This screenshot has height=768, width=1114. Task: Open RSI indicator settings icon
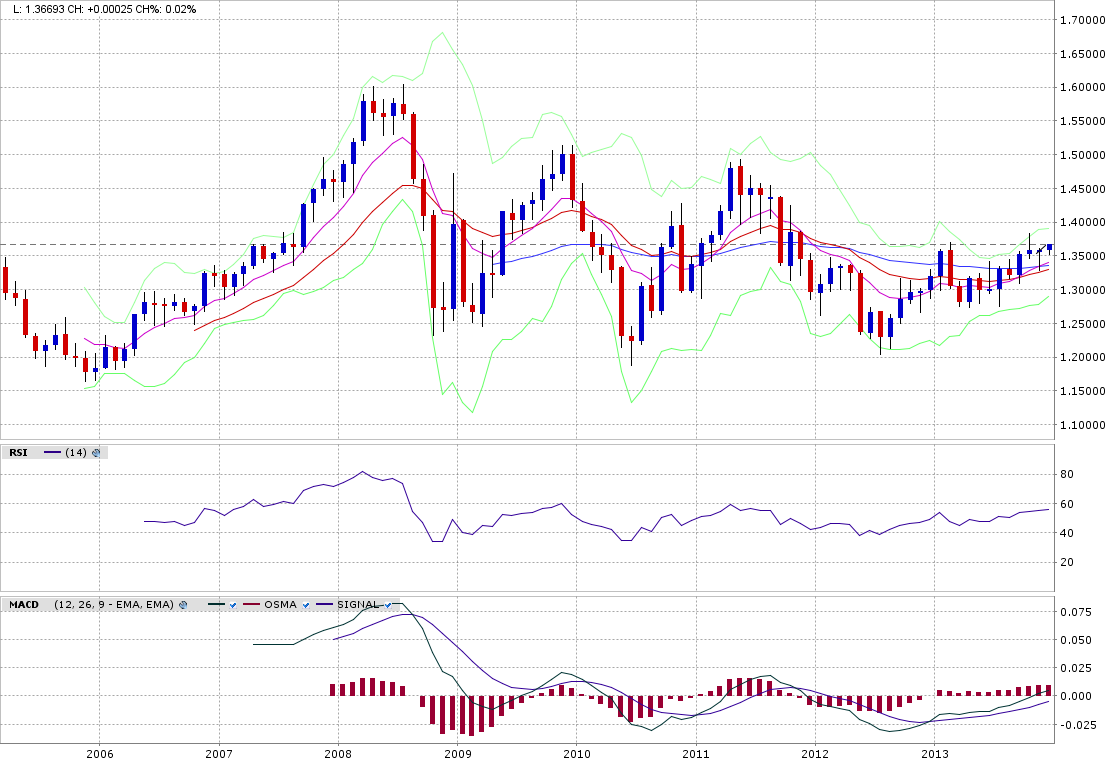tap(96, 453)
